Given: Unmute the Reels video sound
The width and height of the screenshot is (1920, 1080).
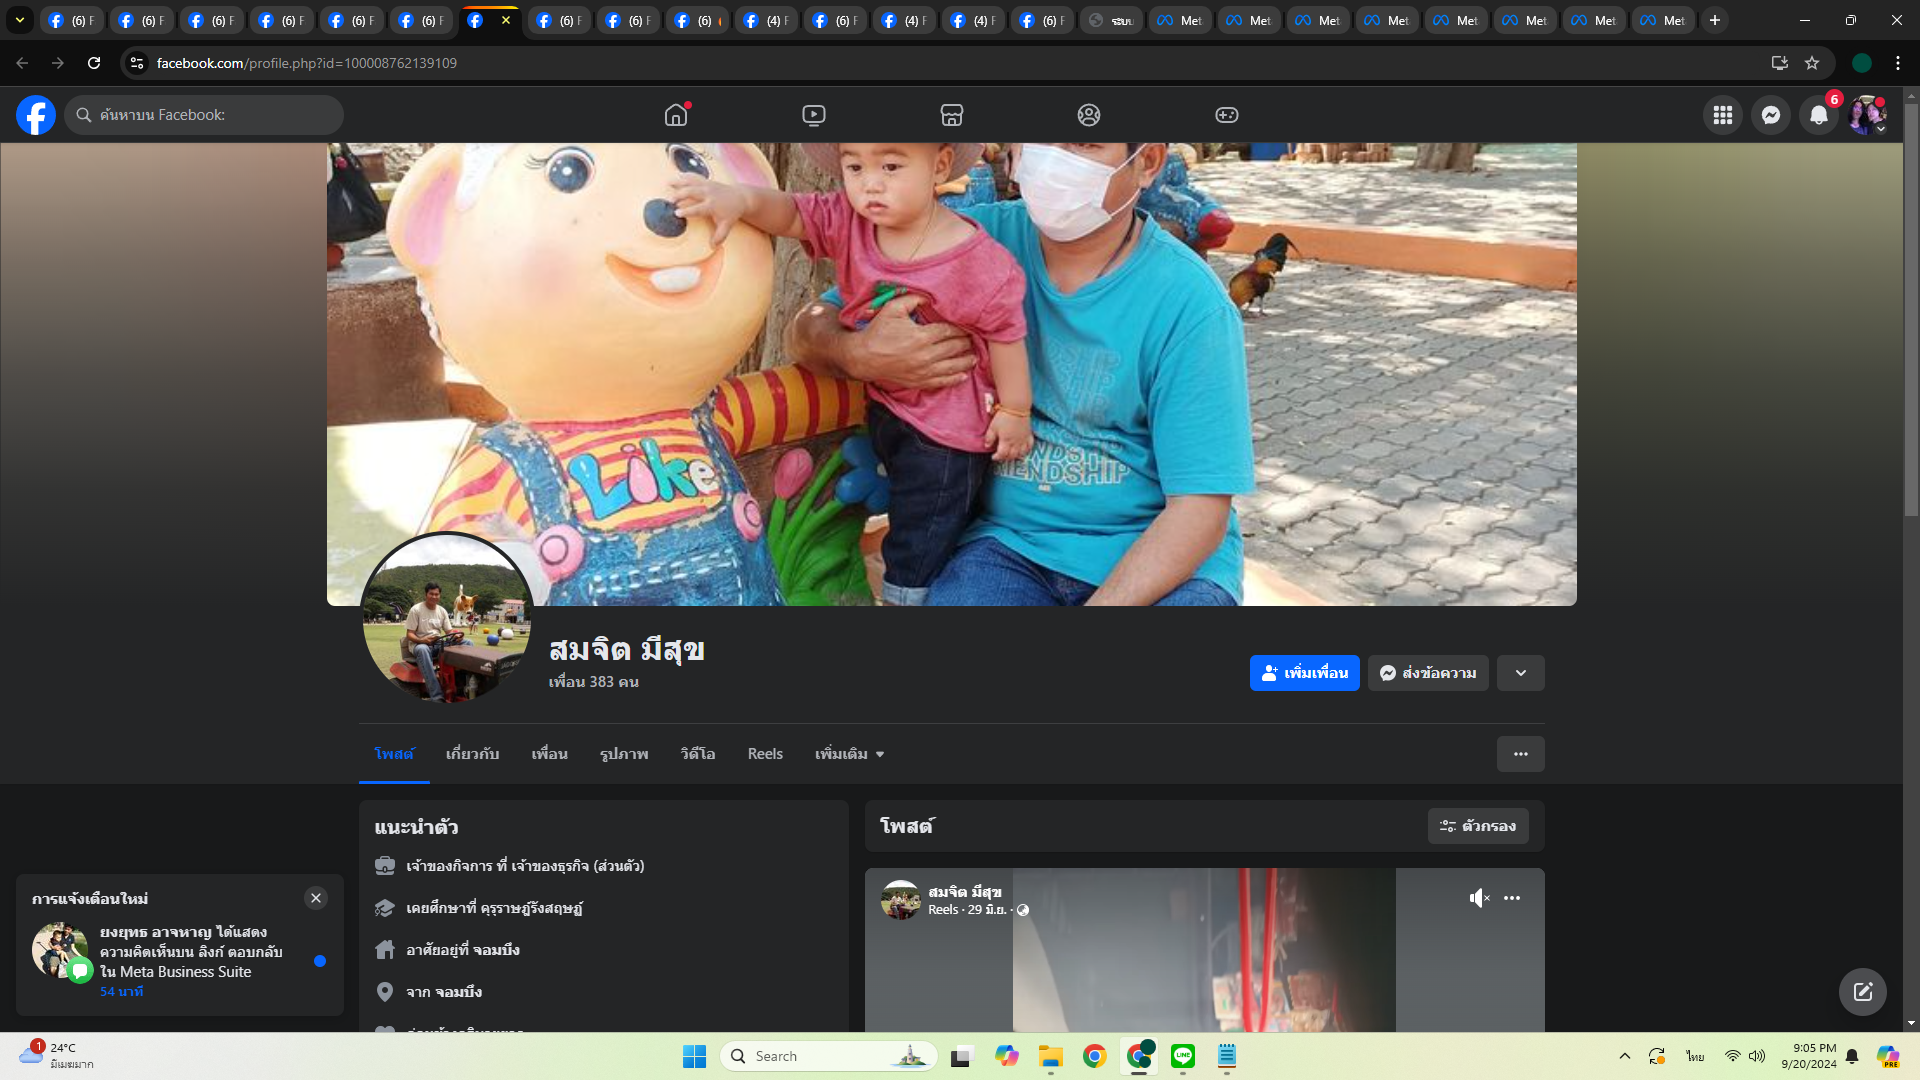Looking at the screenshot, I should [x=1479, y=898].
